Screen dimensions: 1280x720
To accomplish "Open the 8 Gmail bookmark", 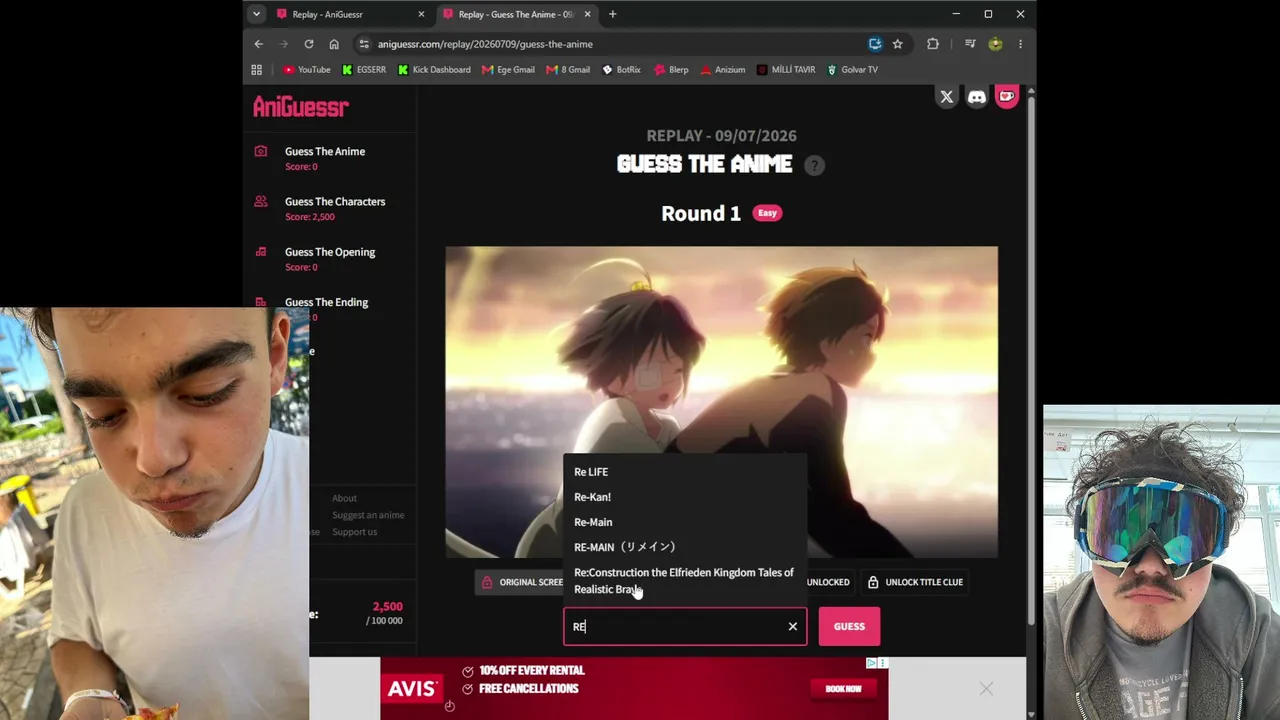I will [568, 70].
